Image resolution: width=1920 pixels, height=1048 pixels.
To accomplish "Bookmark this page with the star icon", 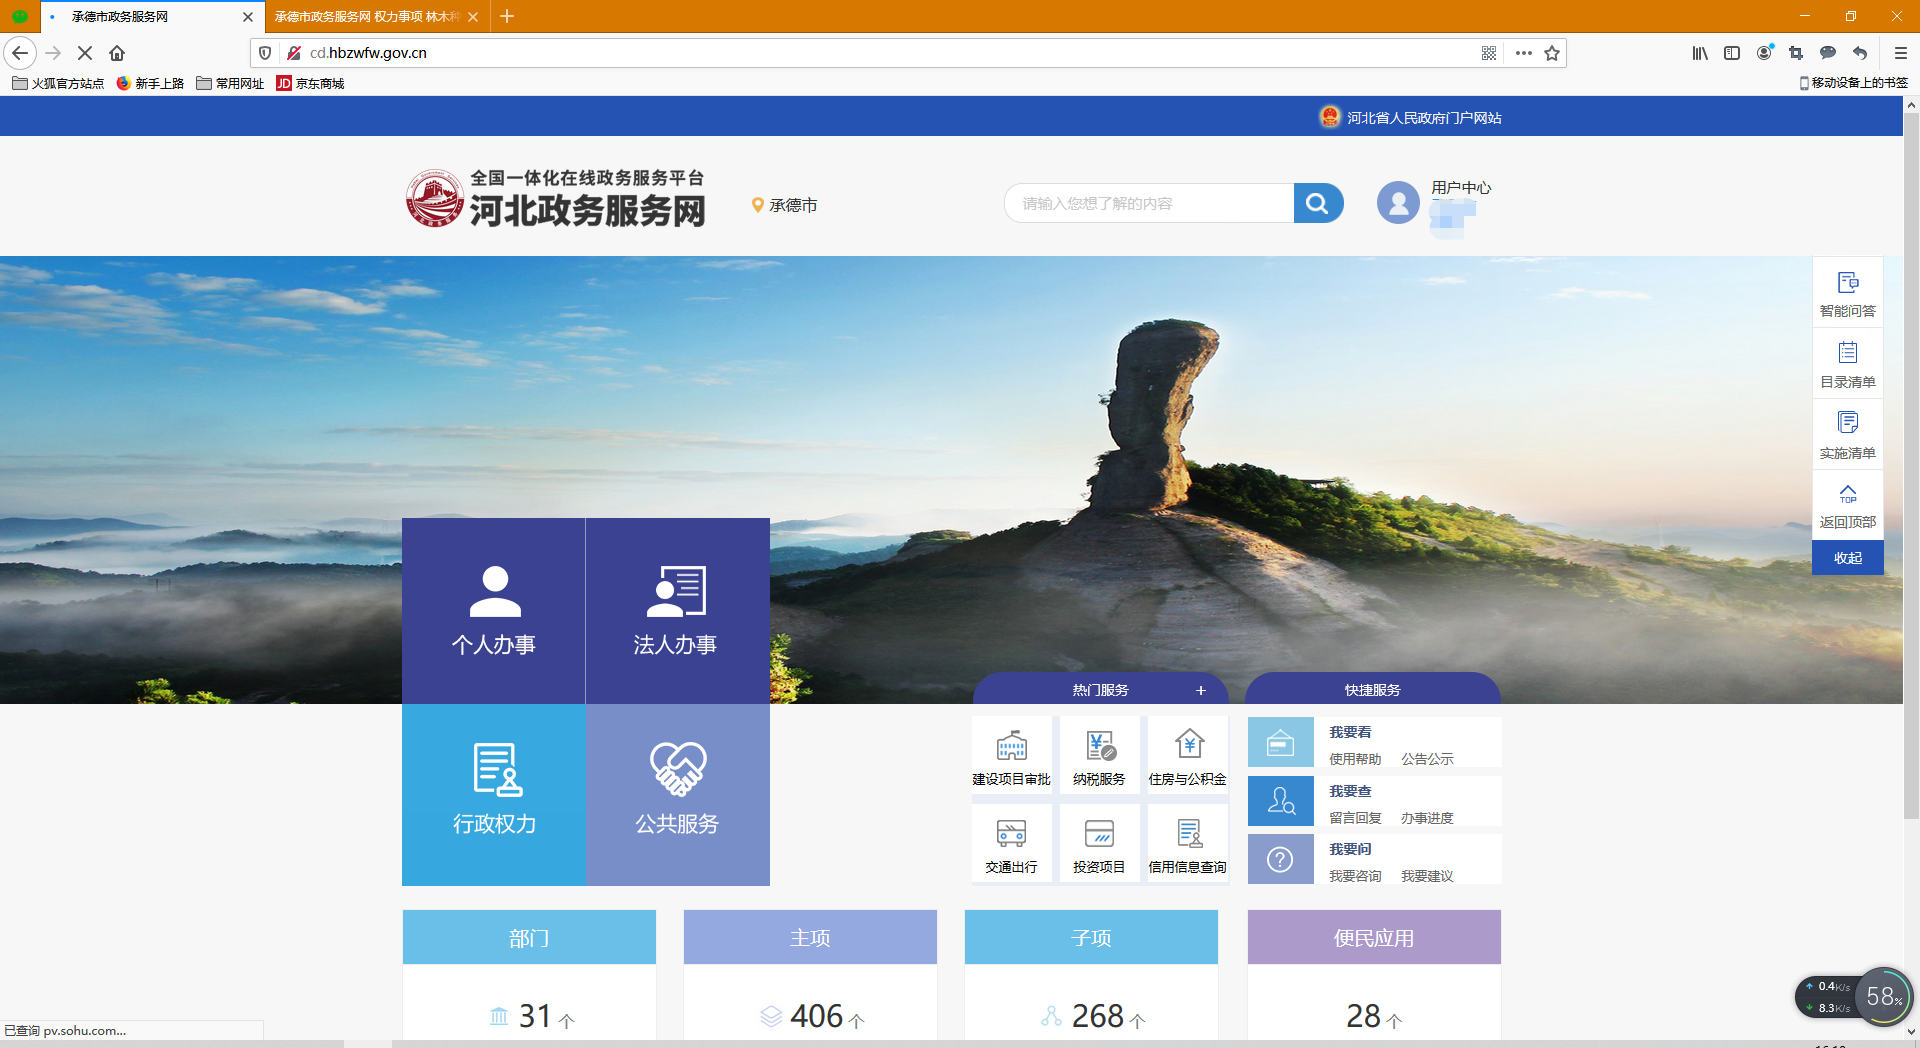I will click(1551, 53).
